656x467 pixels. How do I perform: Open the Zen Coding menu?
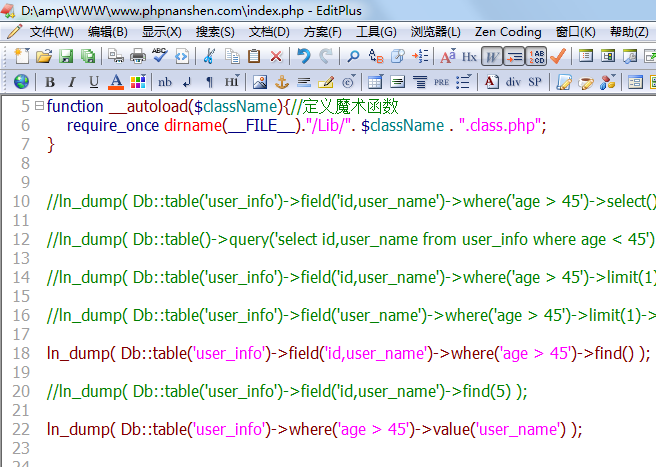coord(508,32)
